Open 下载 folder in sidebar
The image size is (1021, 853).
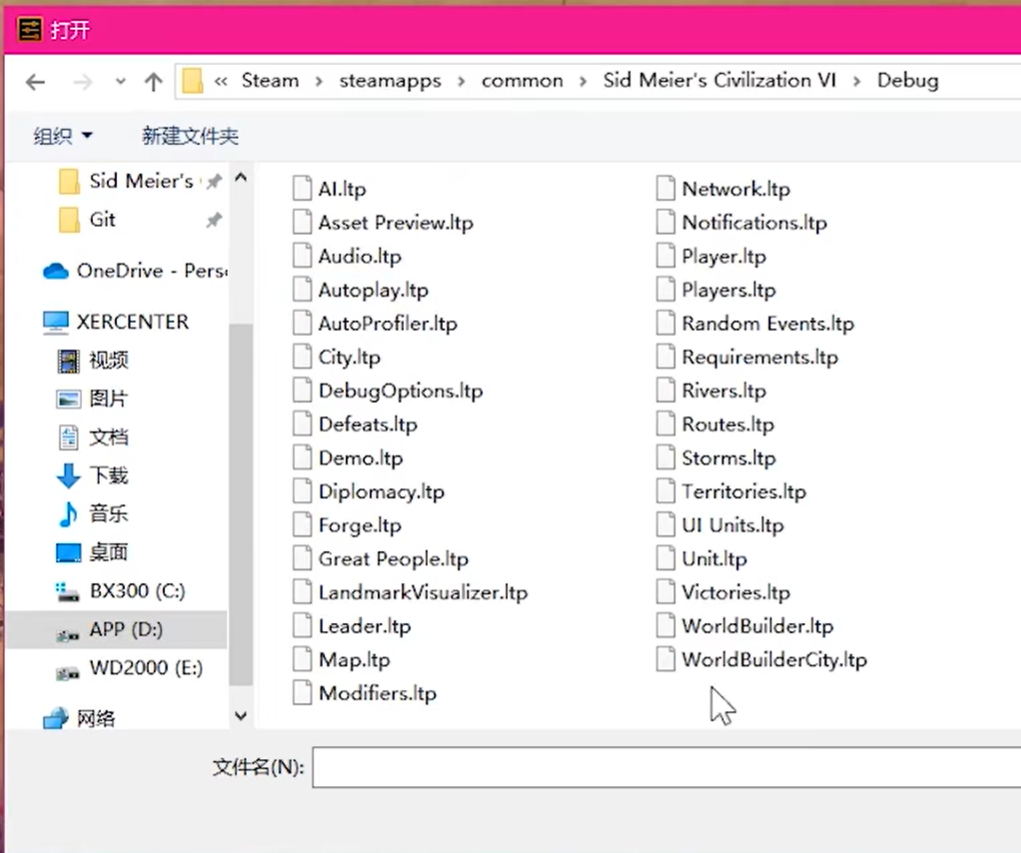(93, 475)
